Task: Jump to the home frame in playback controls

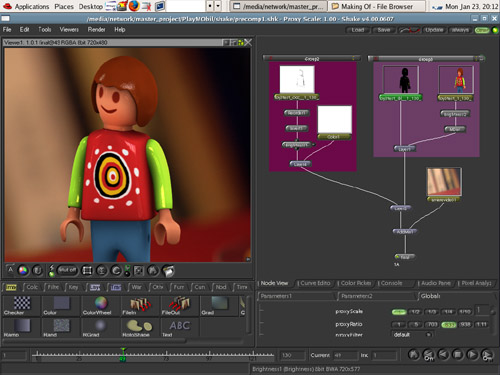Action: point(414,355)
